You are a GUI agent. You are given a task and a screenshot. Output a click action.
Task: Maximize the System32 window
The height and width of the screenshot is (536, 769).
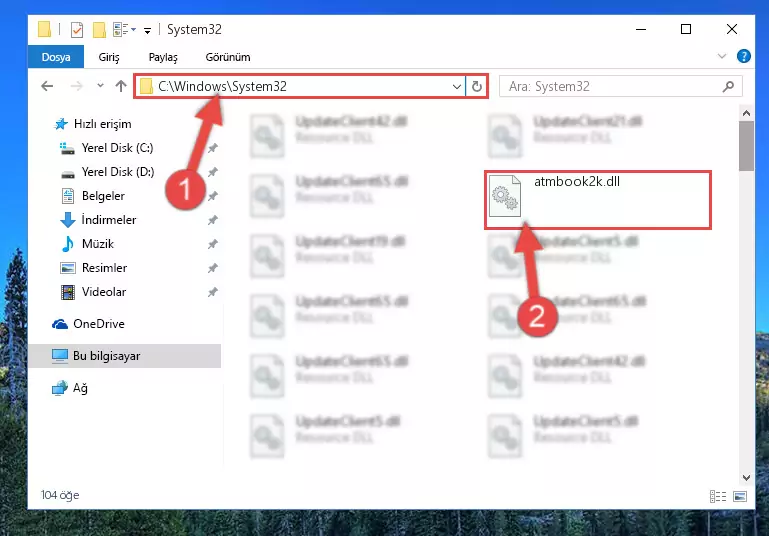(686, 29)
